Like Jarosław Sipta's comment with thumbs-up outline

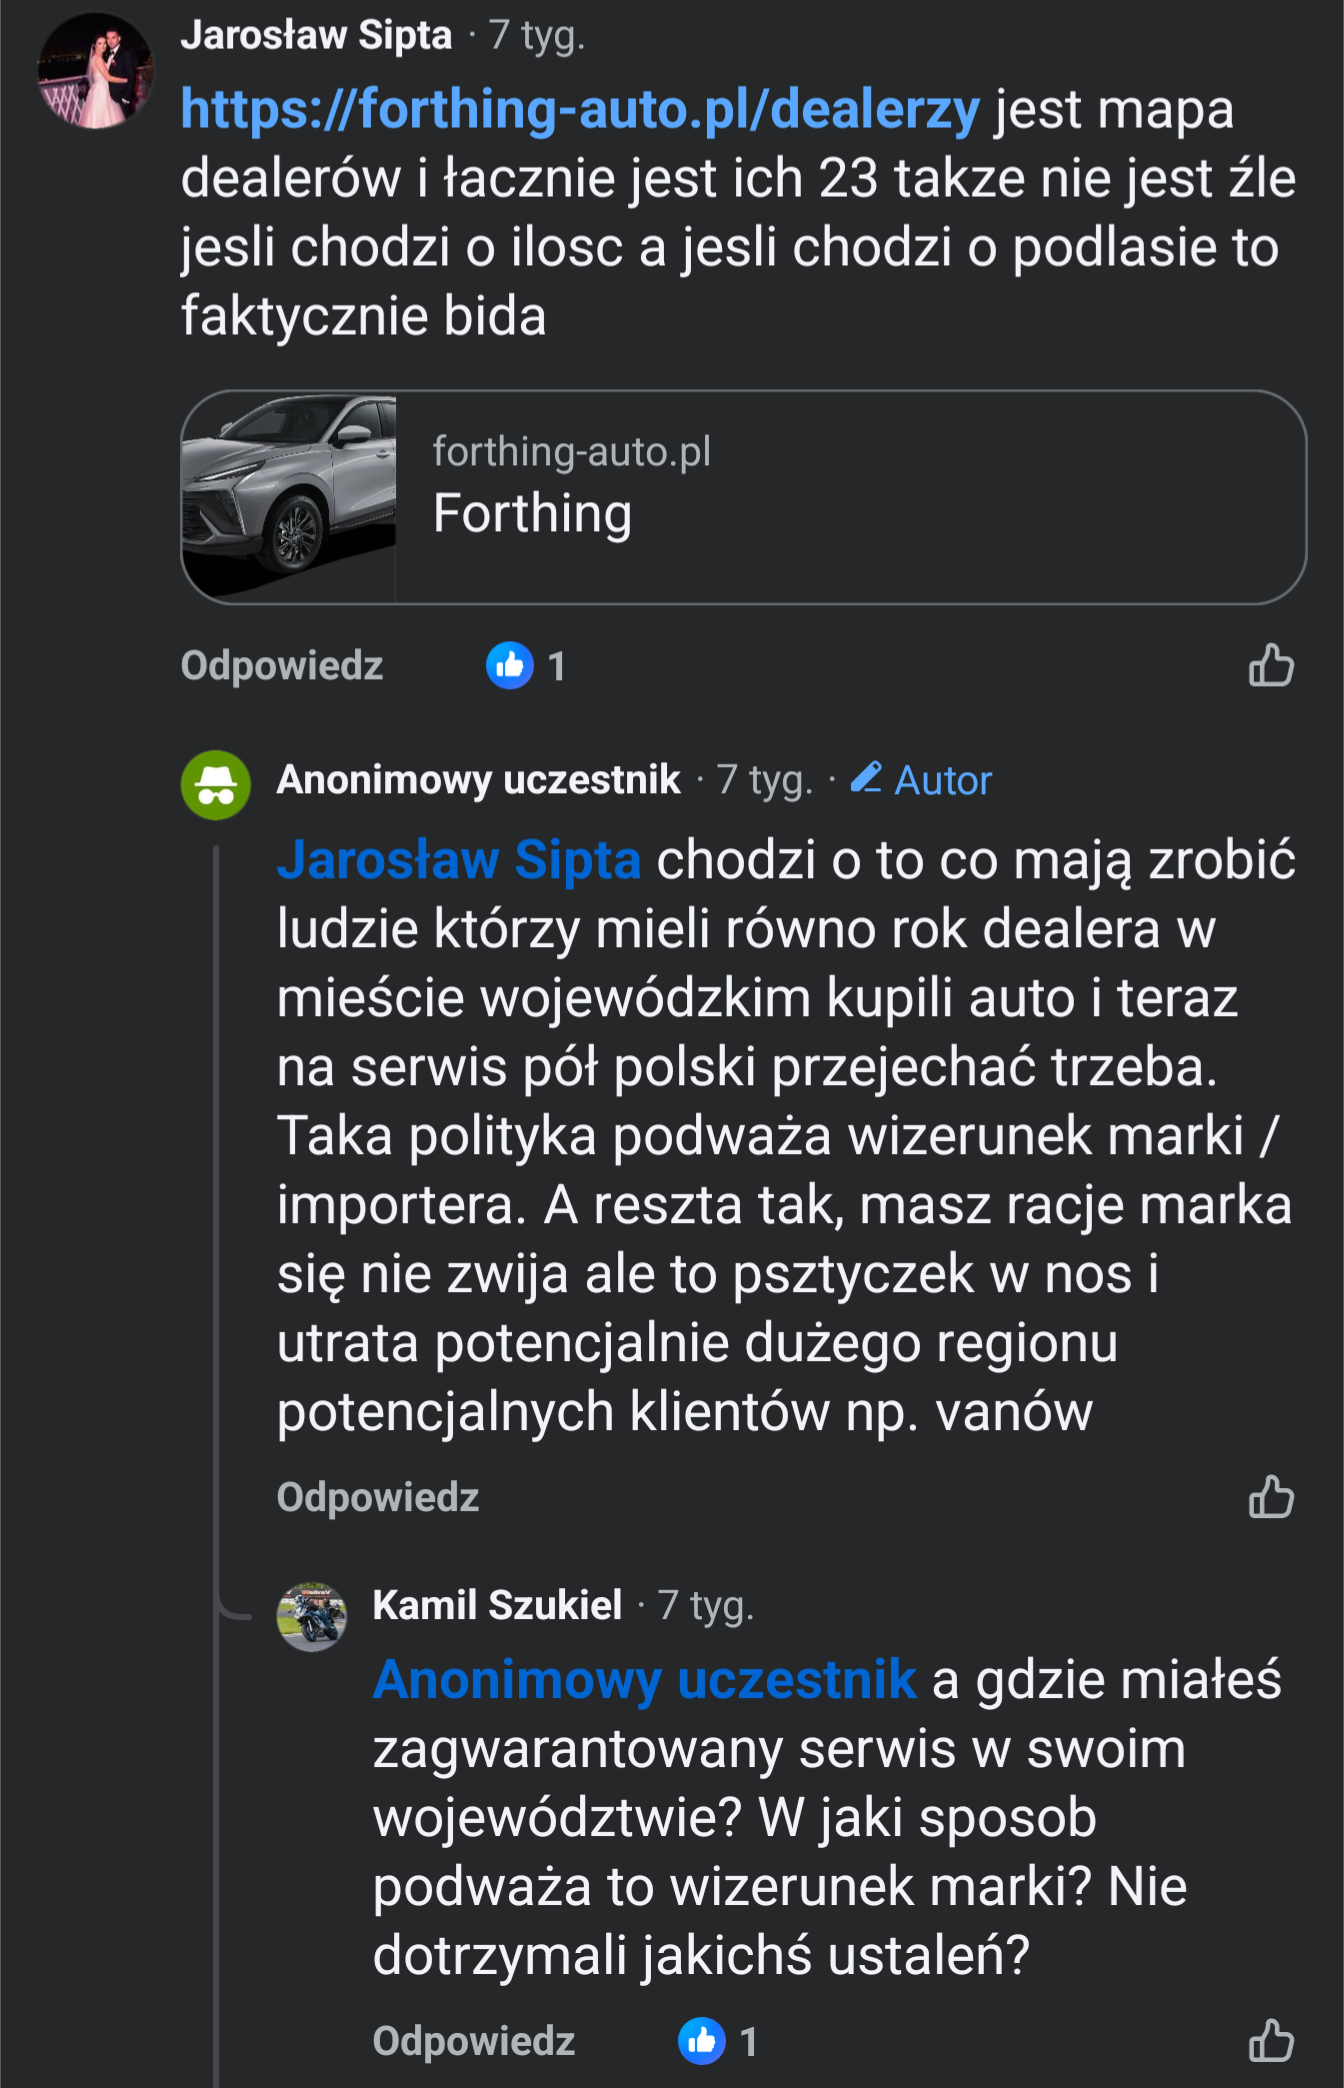pyautogui.click(x=1271, y=665)
